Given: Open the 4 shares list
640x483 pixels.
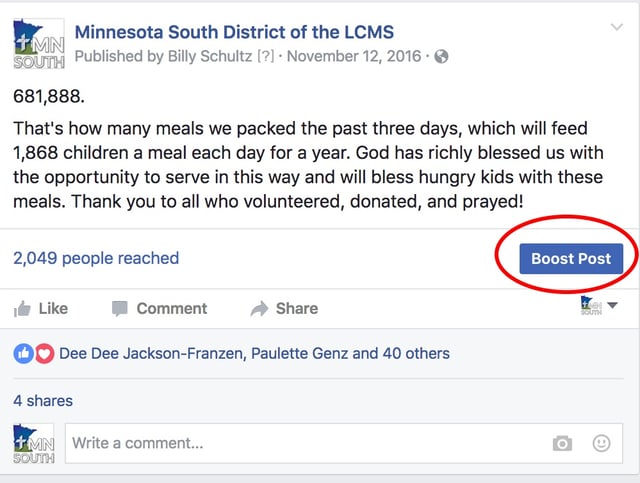Looking at the screenshot, I should (43, 401).
